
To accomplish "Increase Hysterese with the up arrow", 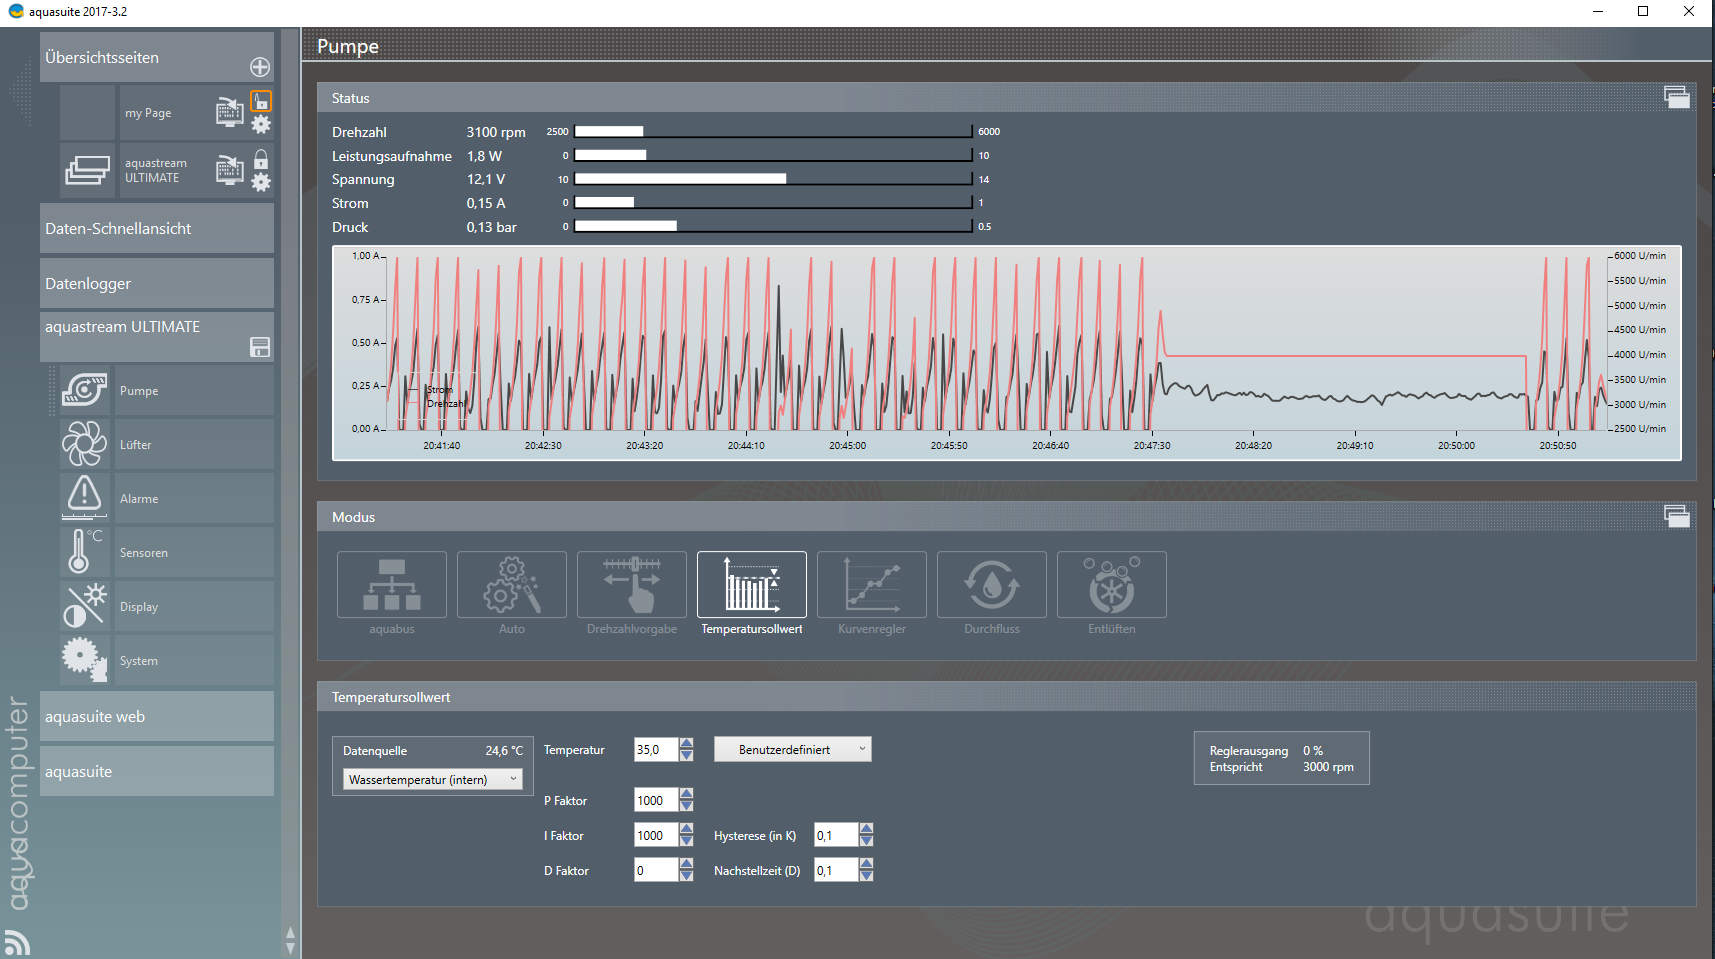I will (x=866, y=830).
